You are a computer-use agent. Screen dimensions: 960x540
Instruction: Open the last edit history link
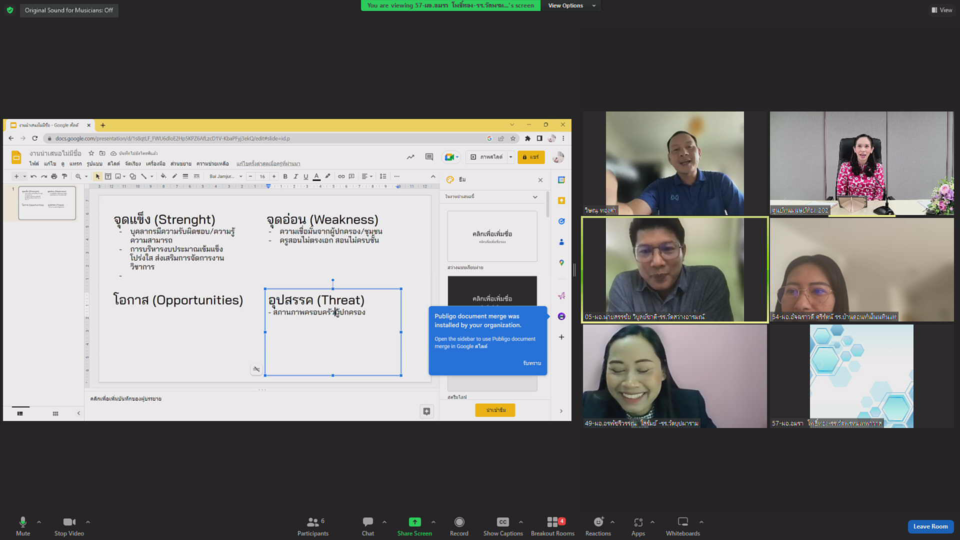click(x=268, y=164)
